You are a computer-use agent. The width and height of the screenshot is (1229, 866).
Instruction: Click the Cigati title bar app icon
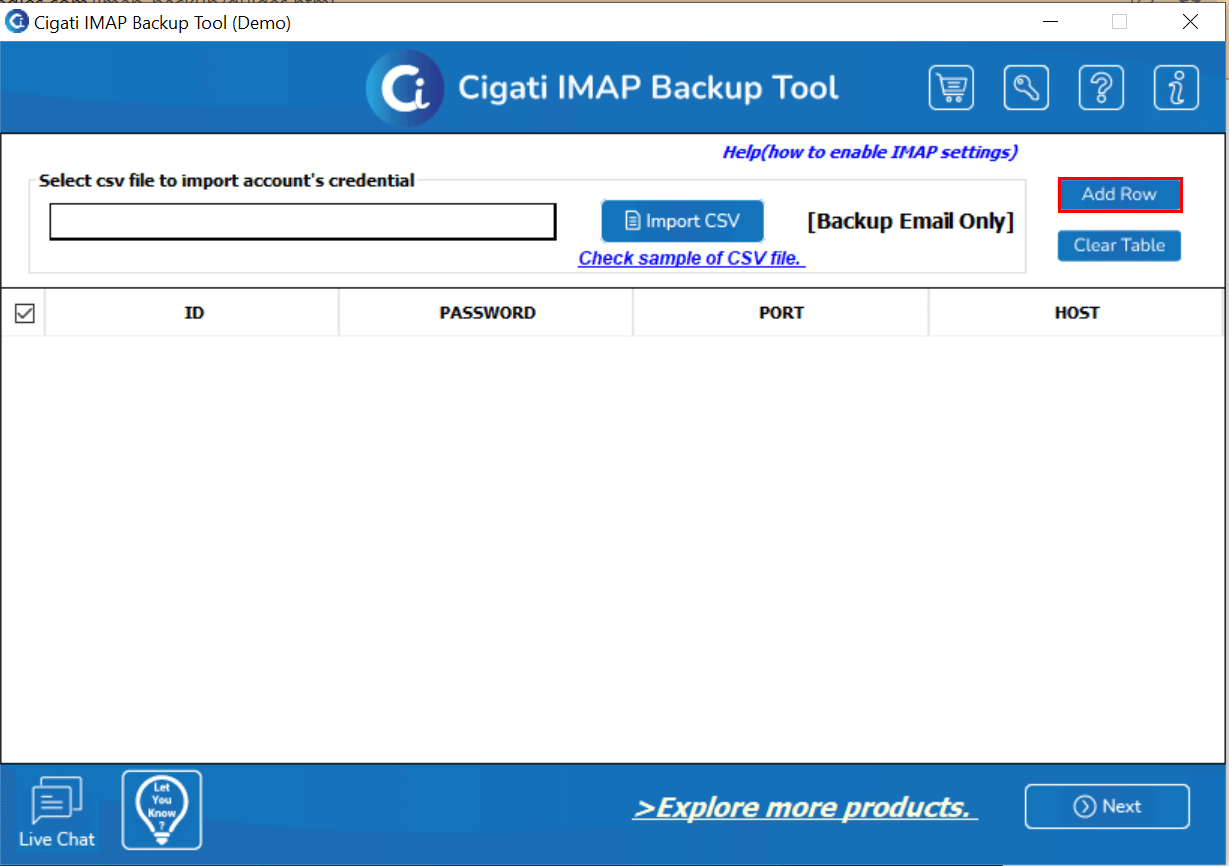click(16, 21)
